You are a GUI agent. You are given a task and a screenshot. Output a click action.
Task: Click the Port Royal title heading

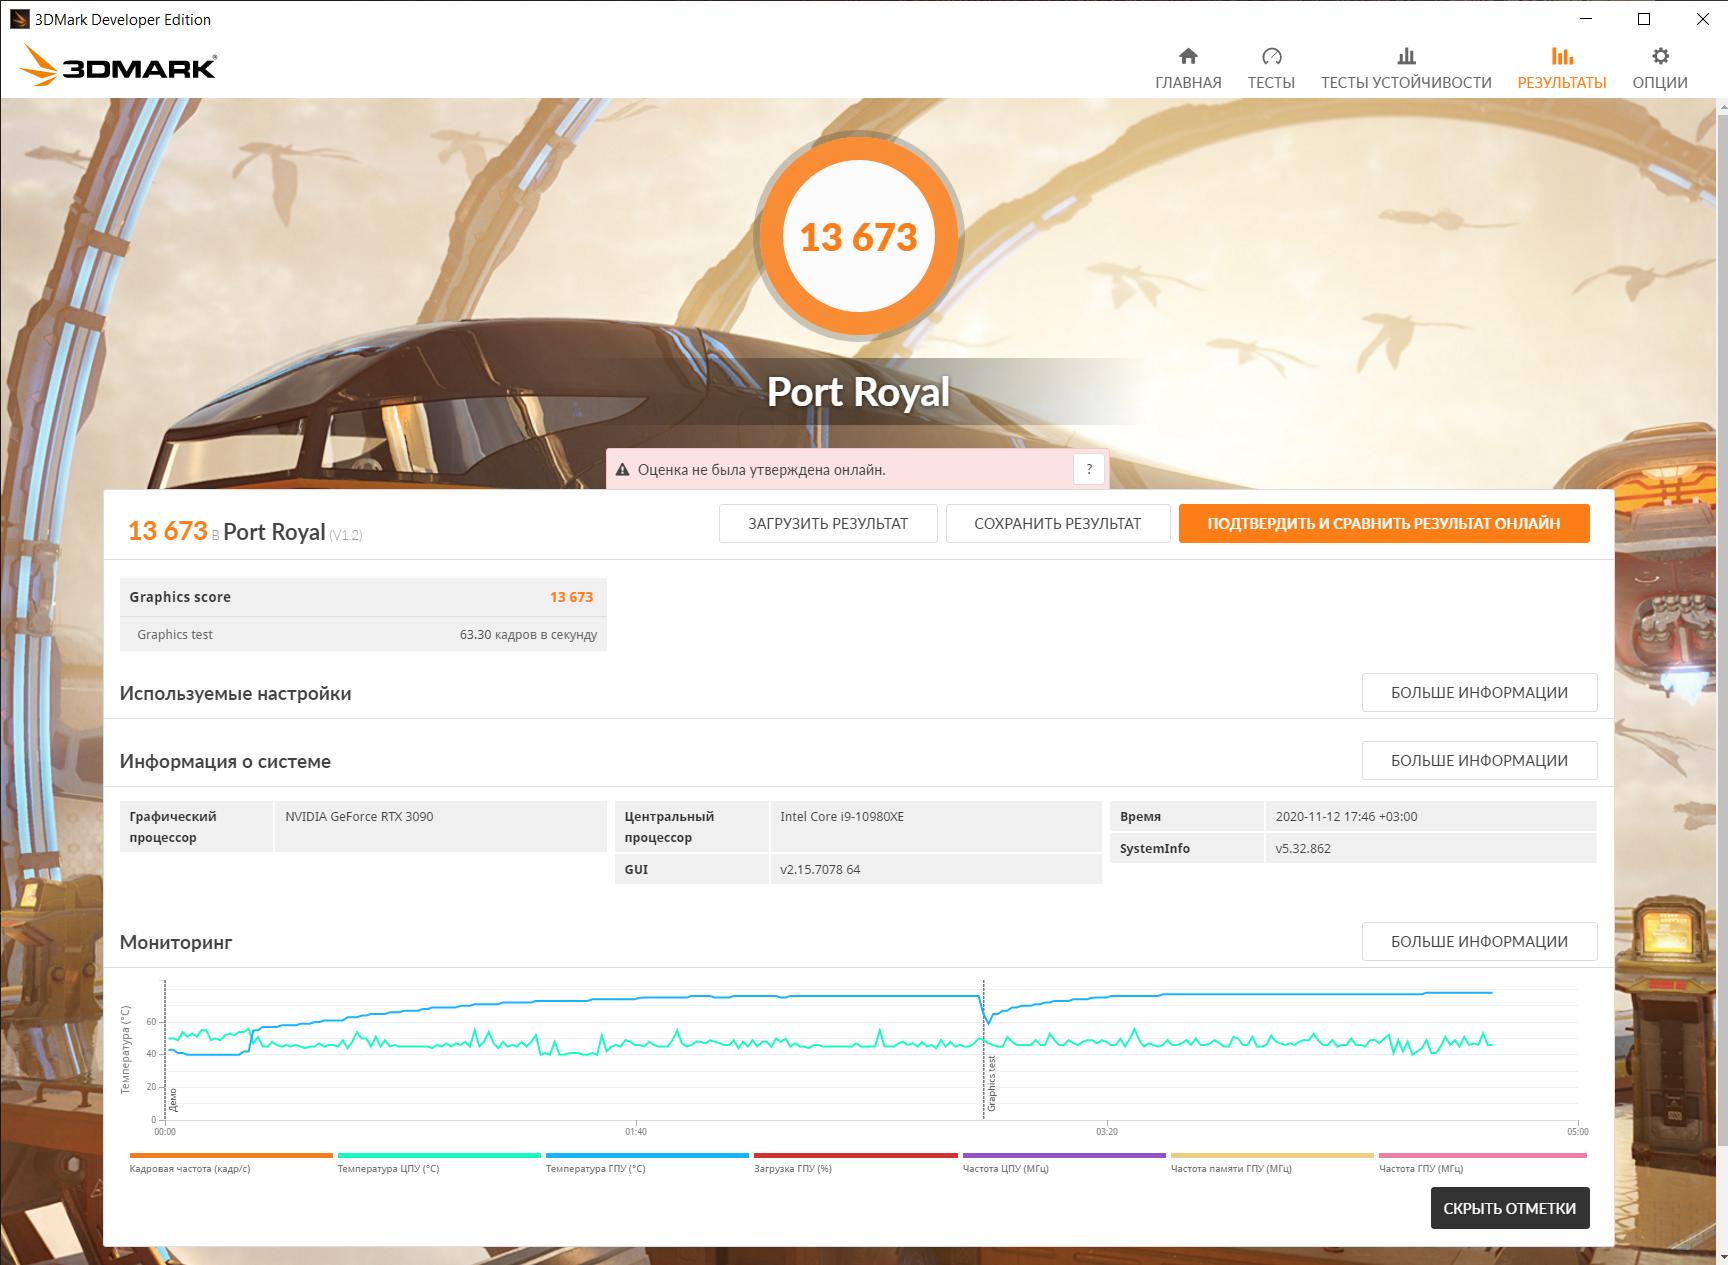[858, 392]
